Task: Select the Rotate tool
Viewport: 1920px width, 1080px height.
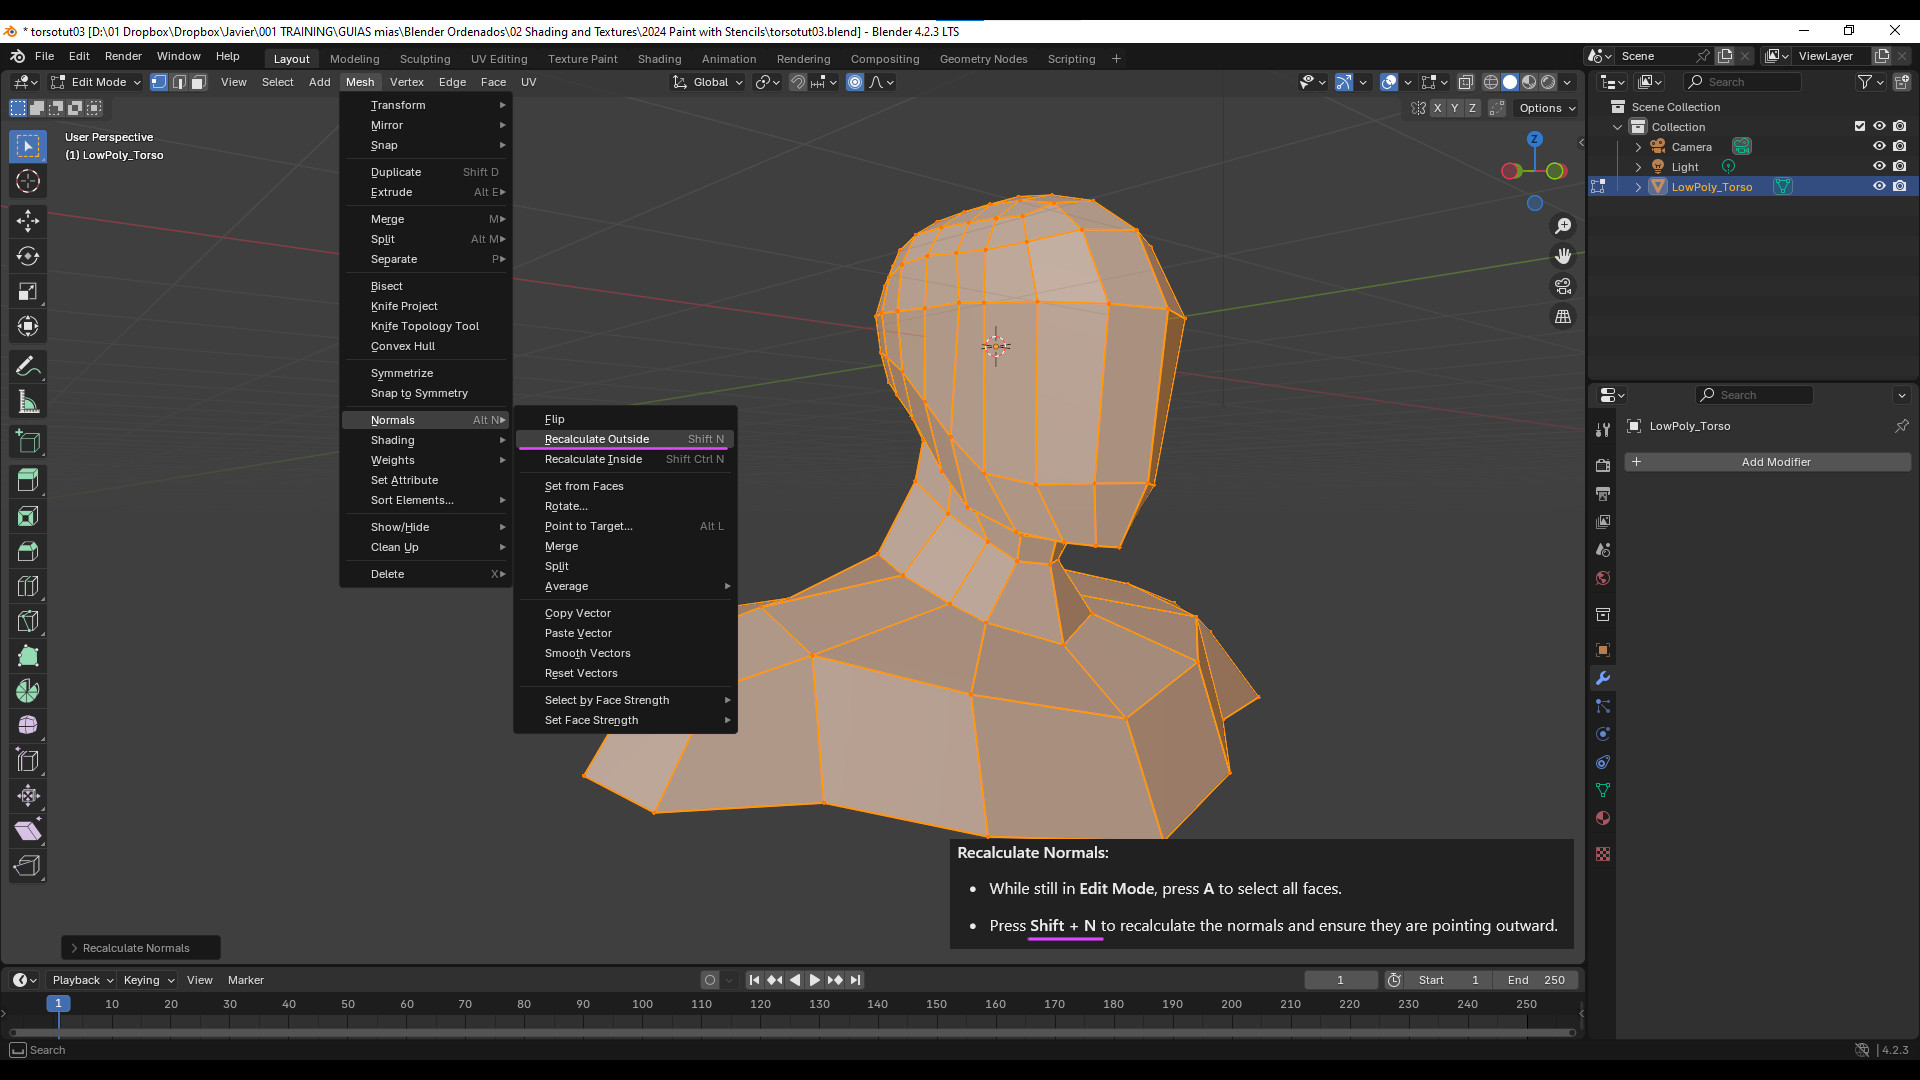Action: coord(28,256)
